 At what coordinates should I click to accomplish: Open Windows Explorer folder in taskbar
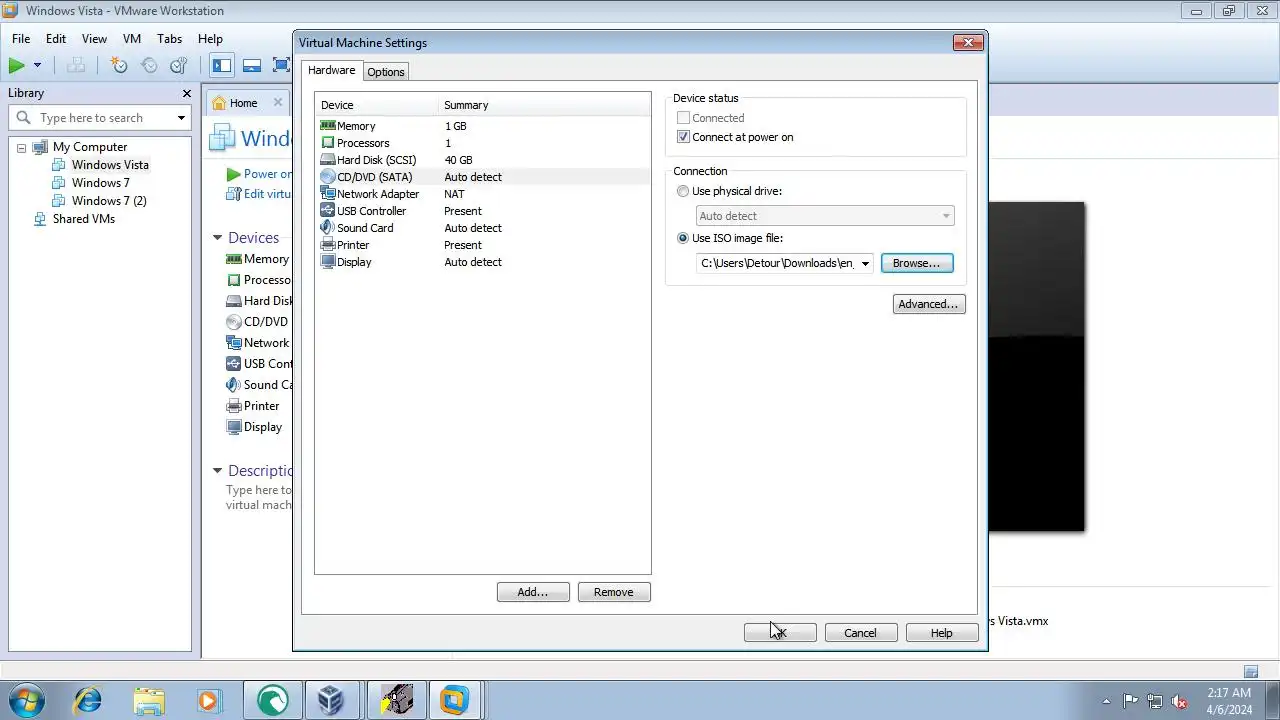149,700
